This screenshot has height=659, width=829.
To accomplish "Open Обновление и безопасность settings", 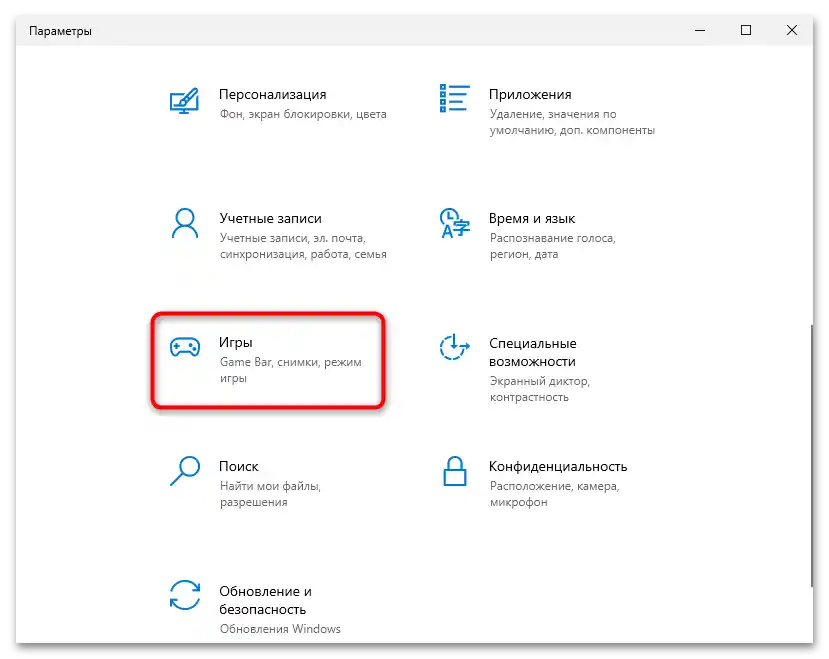I will [x=270, y=600].
